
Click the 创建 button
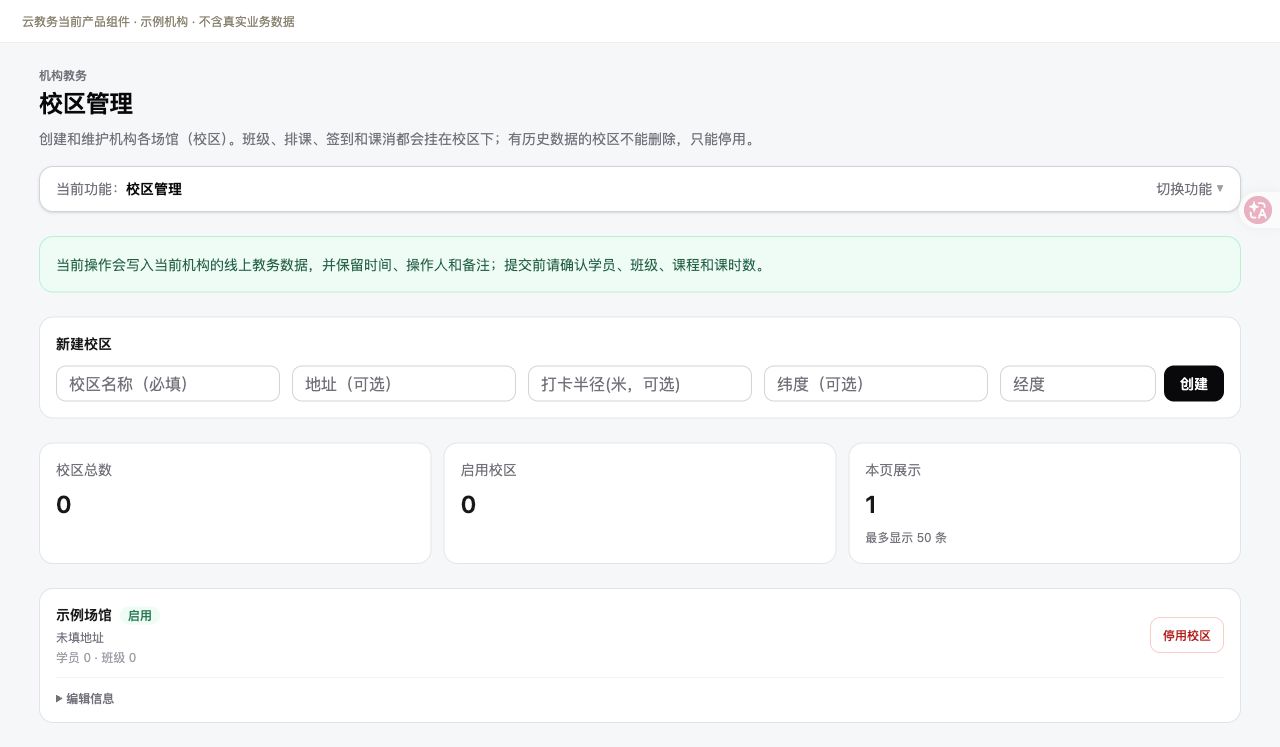1194,384
